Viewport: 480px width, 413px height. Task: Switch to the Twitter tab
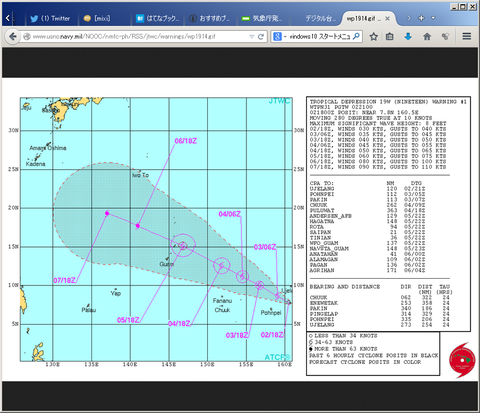click(51, 18)
